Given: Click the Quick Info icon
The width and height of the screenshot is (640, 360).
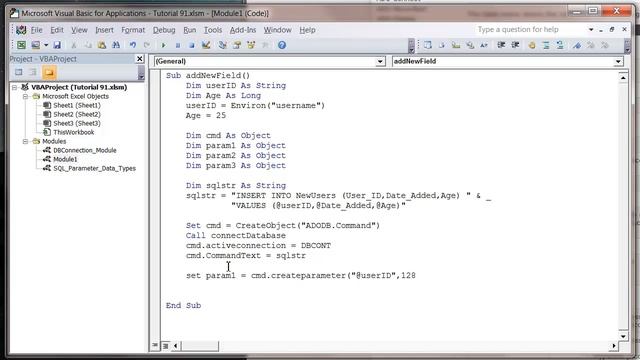Looking at the screenshot, I should tap(456, 45).
